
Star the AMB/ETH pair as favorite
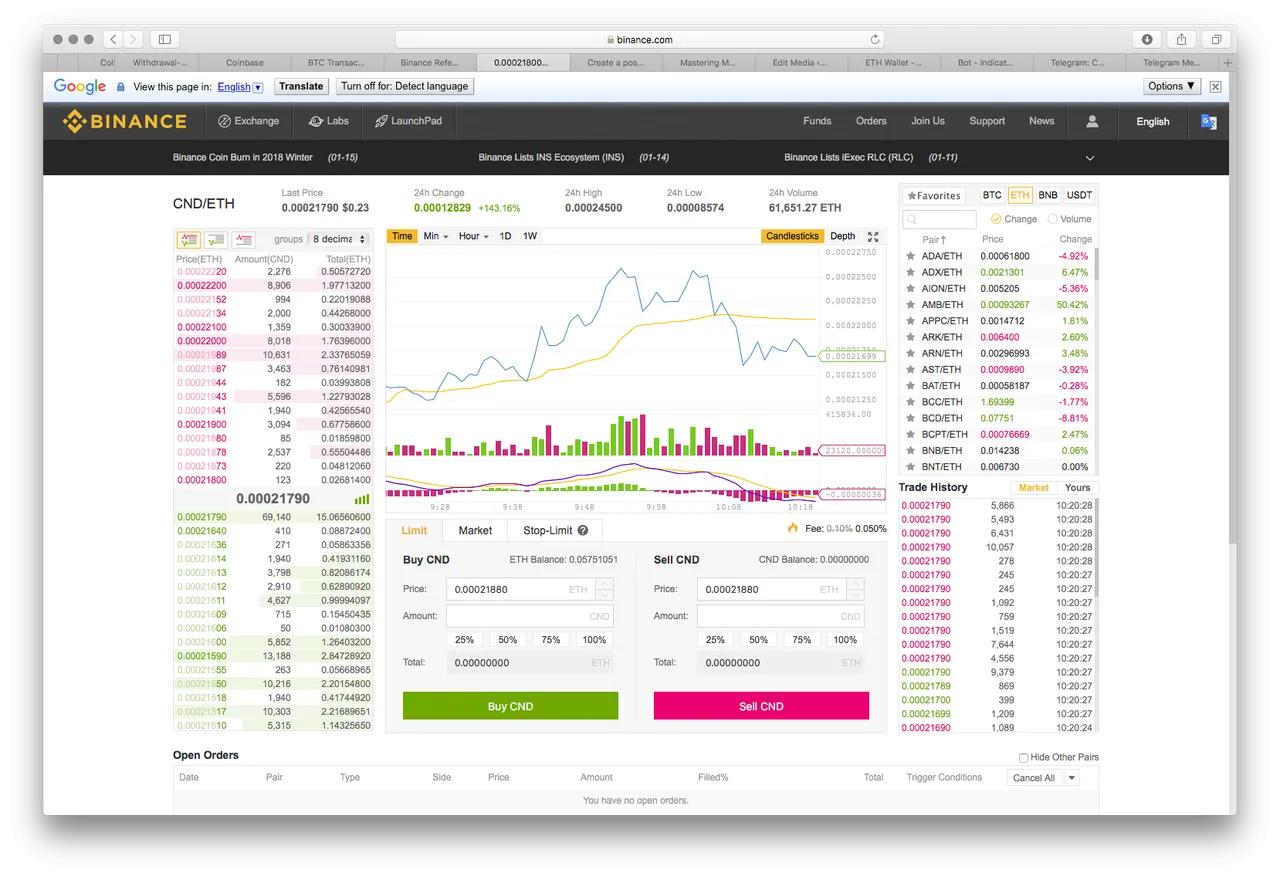[910, 304]
